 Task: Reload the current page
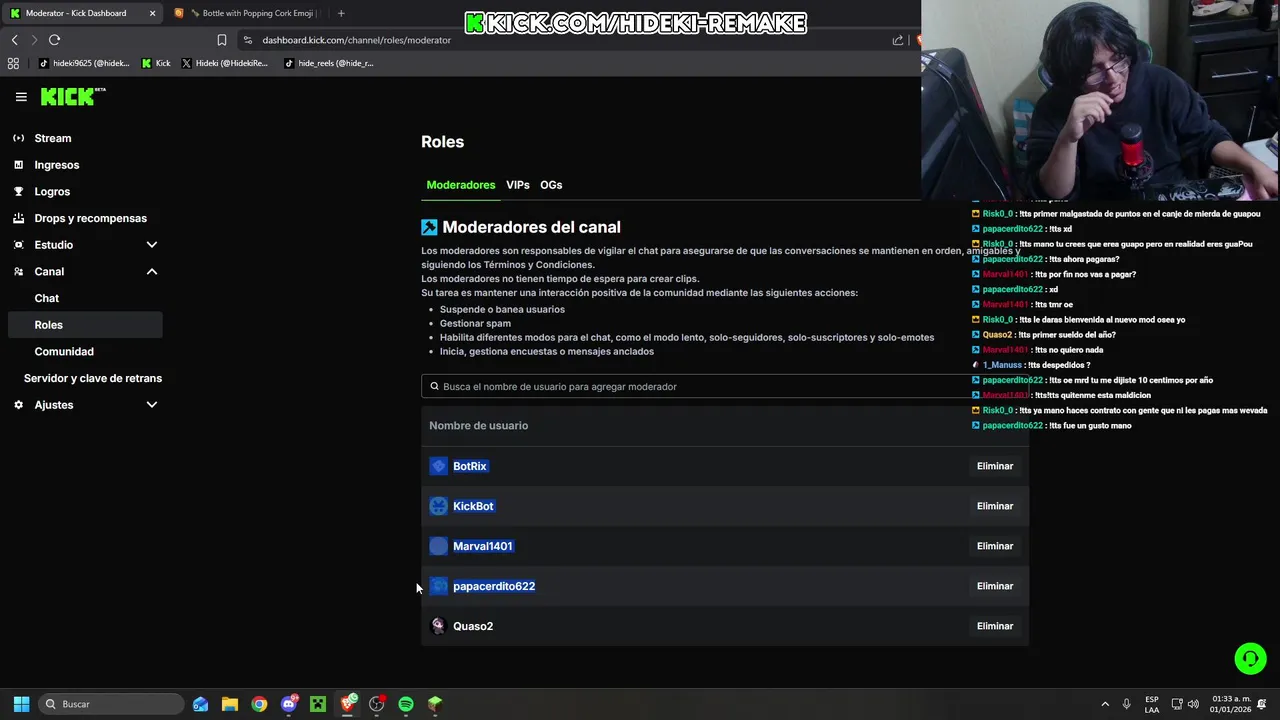pos(54,40)
